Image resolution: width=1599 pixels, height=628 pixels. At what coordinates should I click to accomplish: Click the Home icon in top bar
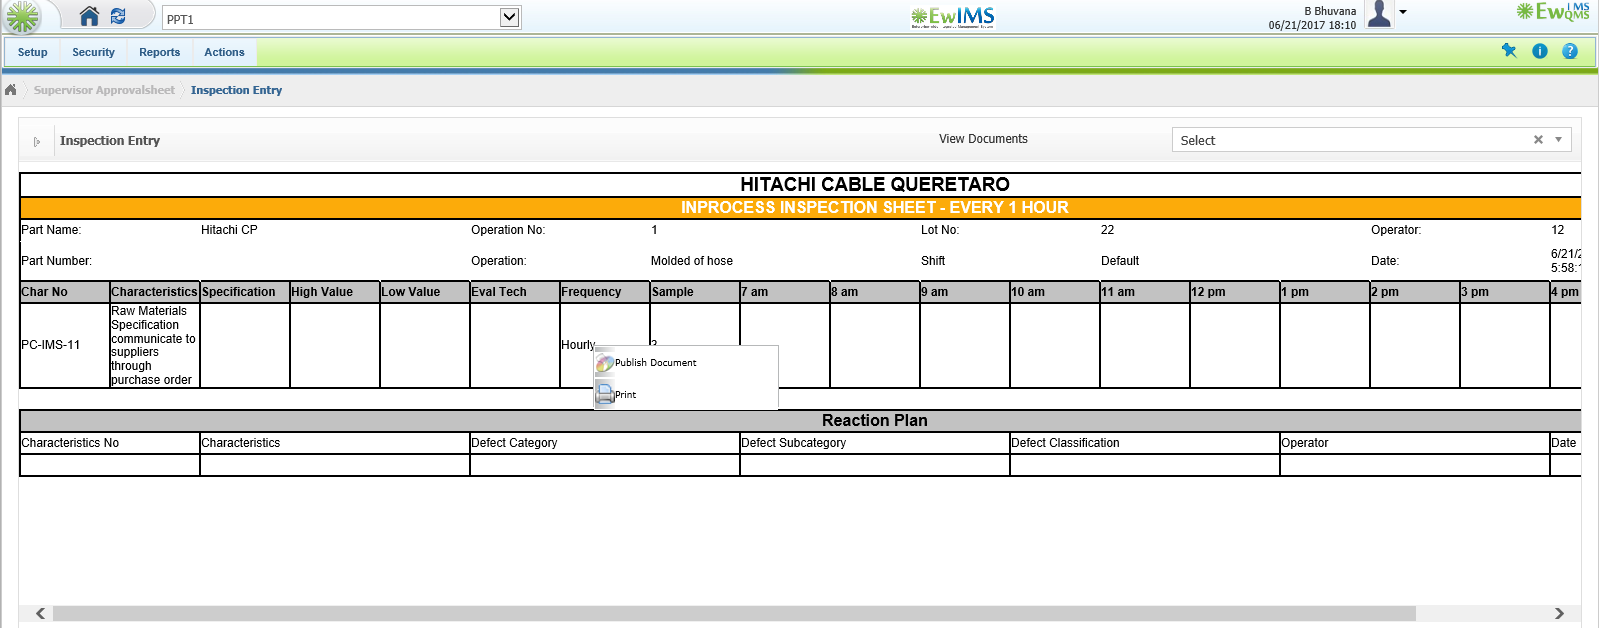[89, 16]
